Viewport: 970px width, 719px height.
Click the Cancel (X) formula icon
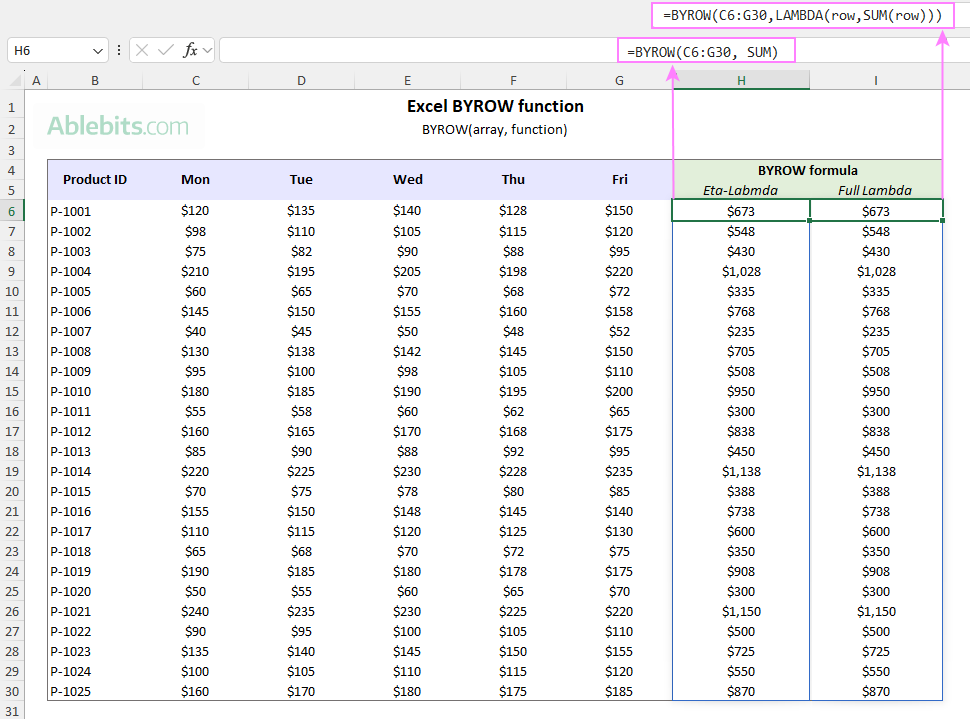pos(143,50)
